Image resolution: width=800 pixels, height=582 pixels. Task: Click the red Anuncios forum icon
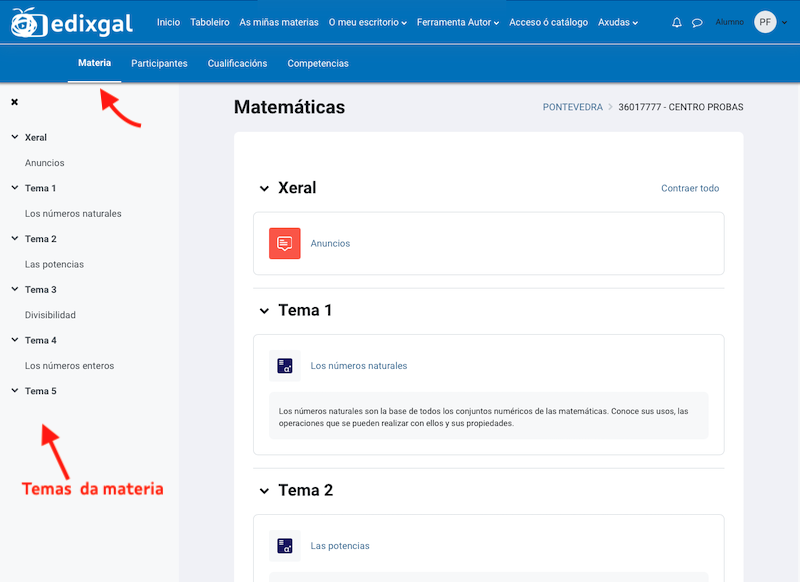point(284,243)
